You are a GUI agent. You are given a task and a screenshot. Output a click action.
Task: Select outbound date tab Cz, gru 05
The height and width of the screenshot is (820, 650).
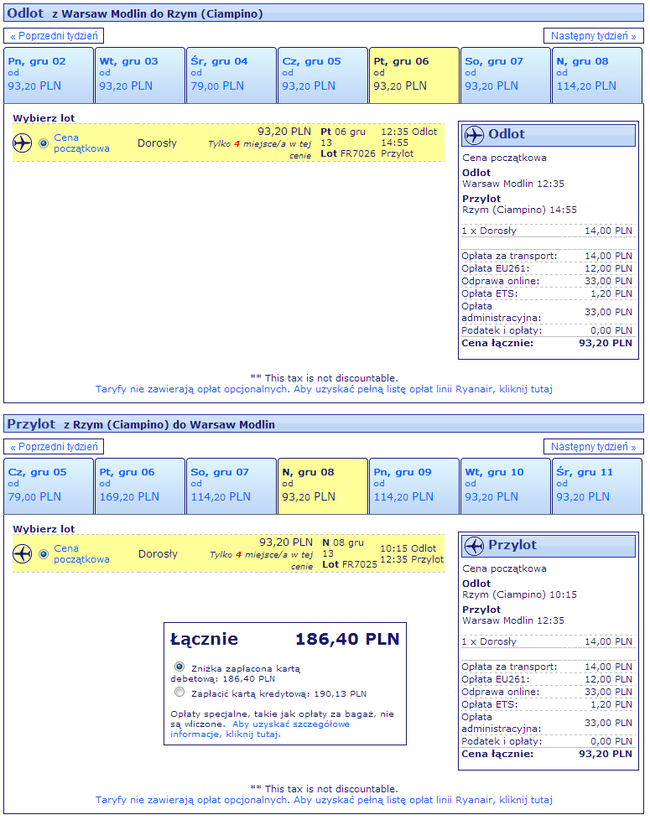click(x=323, y=75)
